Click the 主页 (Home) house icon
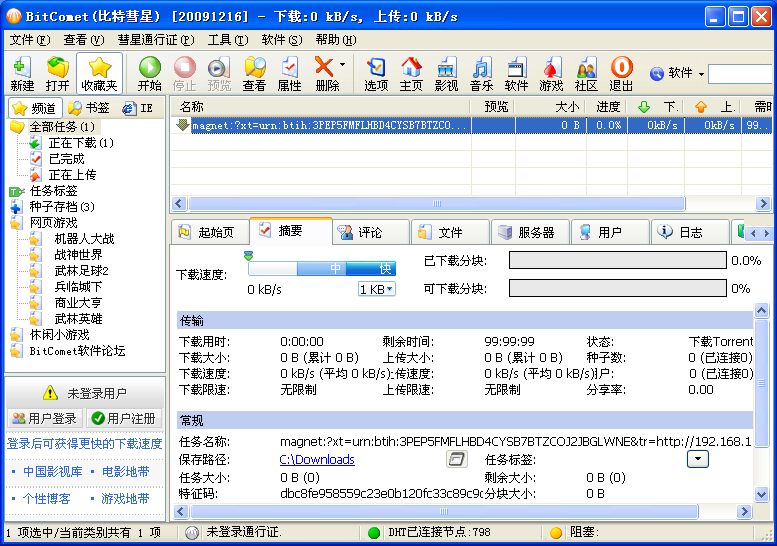The image size is (777, 546). [411, 73]
